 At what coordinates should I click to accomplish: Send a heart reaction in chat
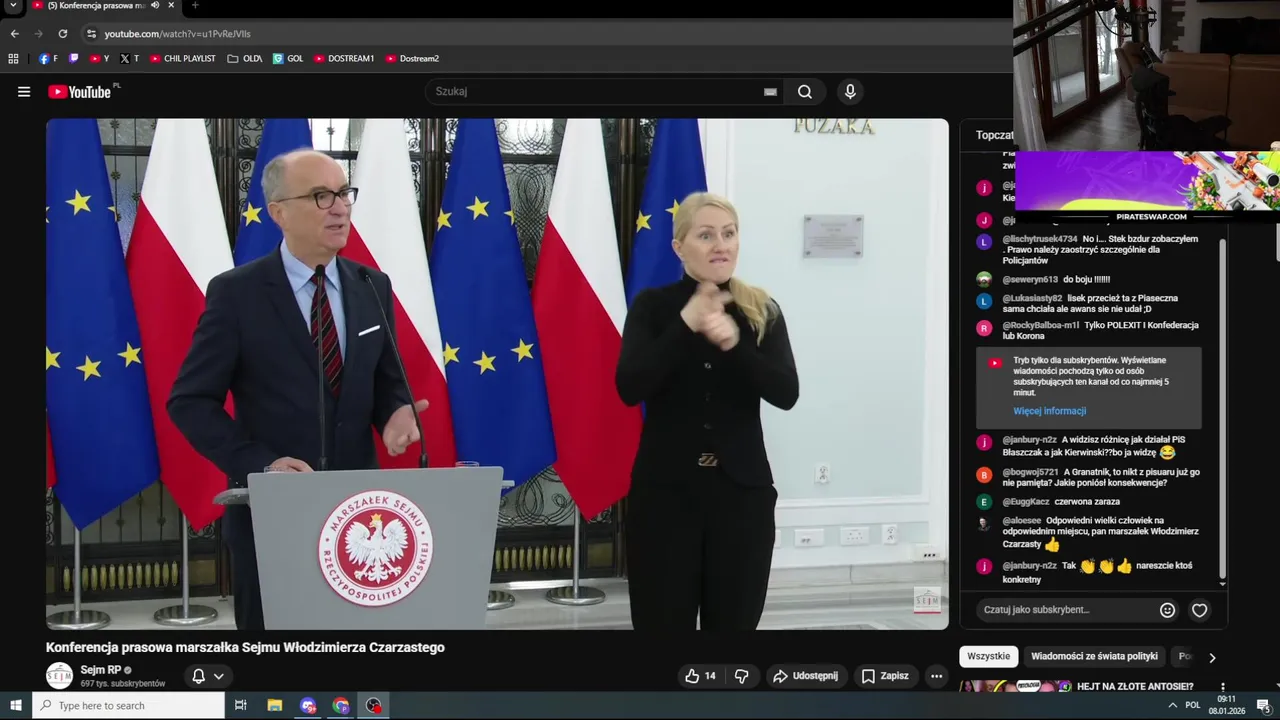pos(1200,610)
